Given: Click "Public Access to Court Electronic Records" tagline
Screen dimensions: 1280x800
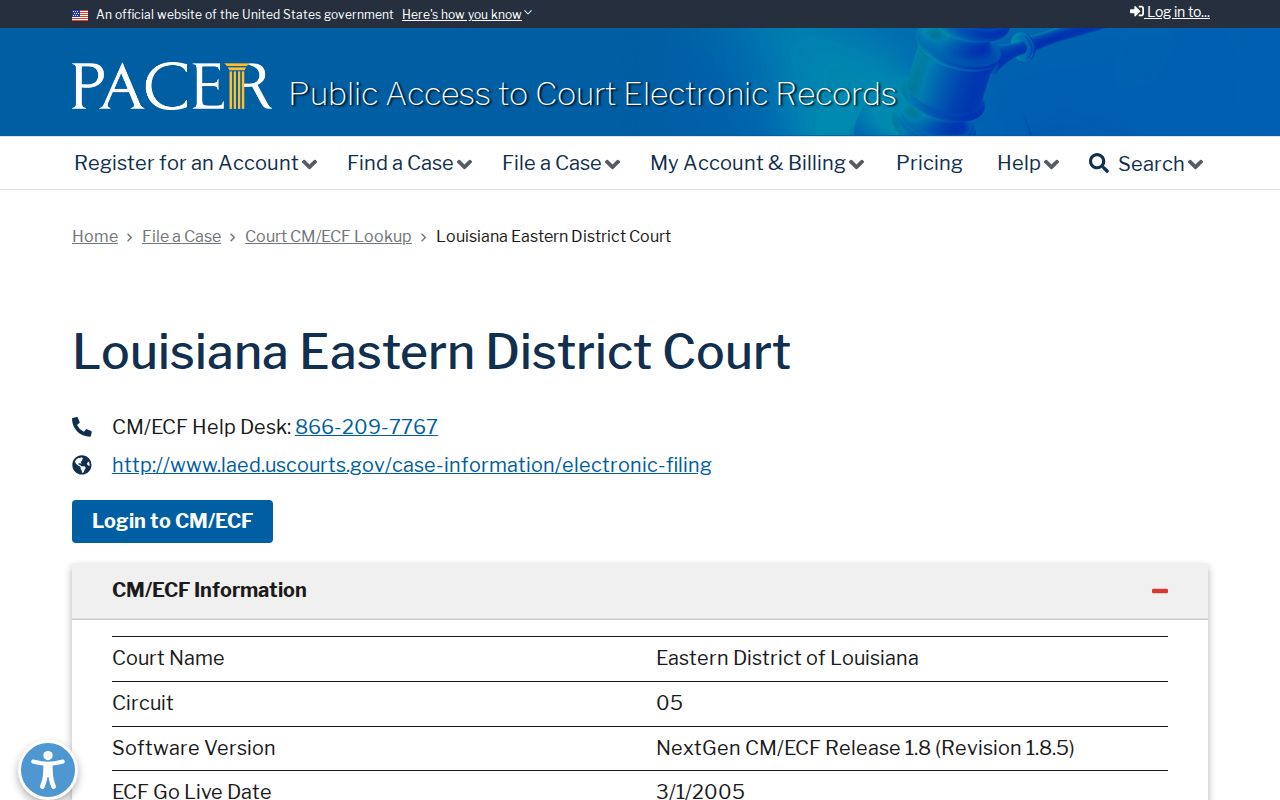Looking at the screenshot, I should pyautogui.click(x=593, y=94).
